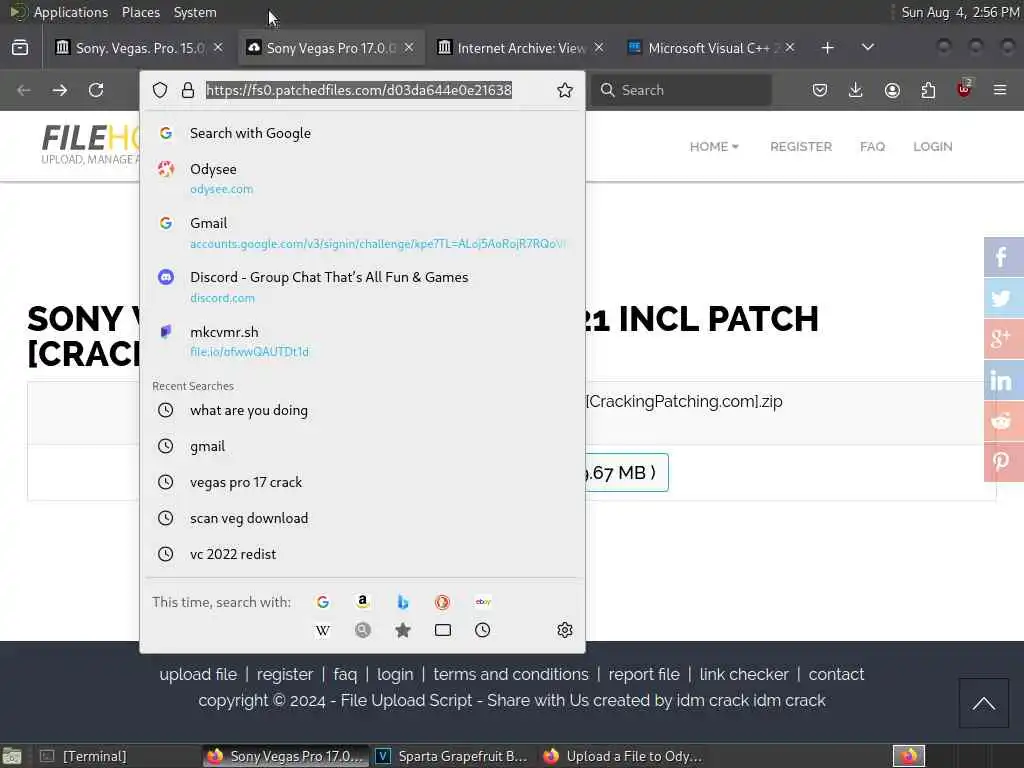Share page on Facebook sidebar icon

(1003, 257)
